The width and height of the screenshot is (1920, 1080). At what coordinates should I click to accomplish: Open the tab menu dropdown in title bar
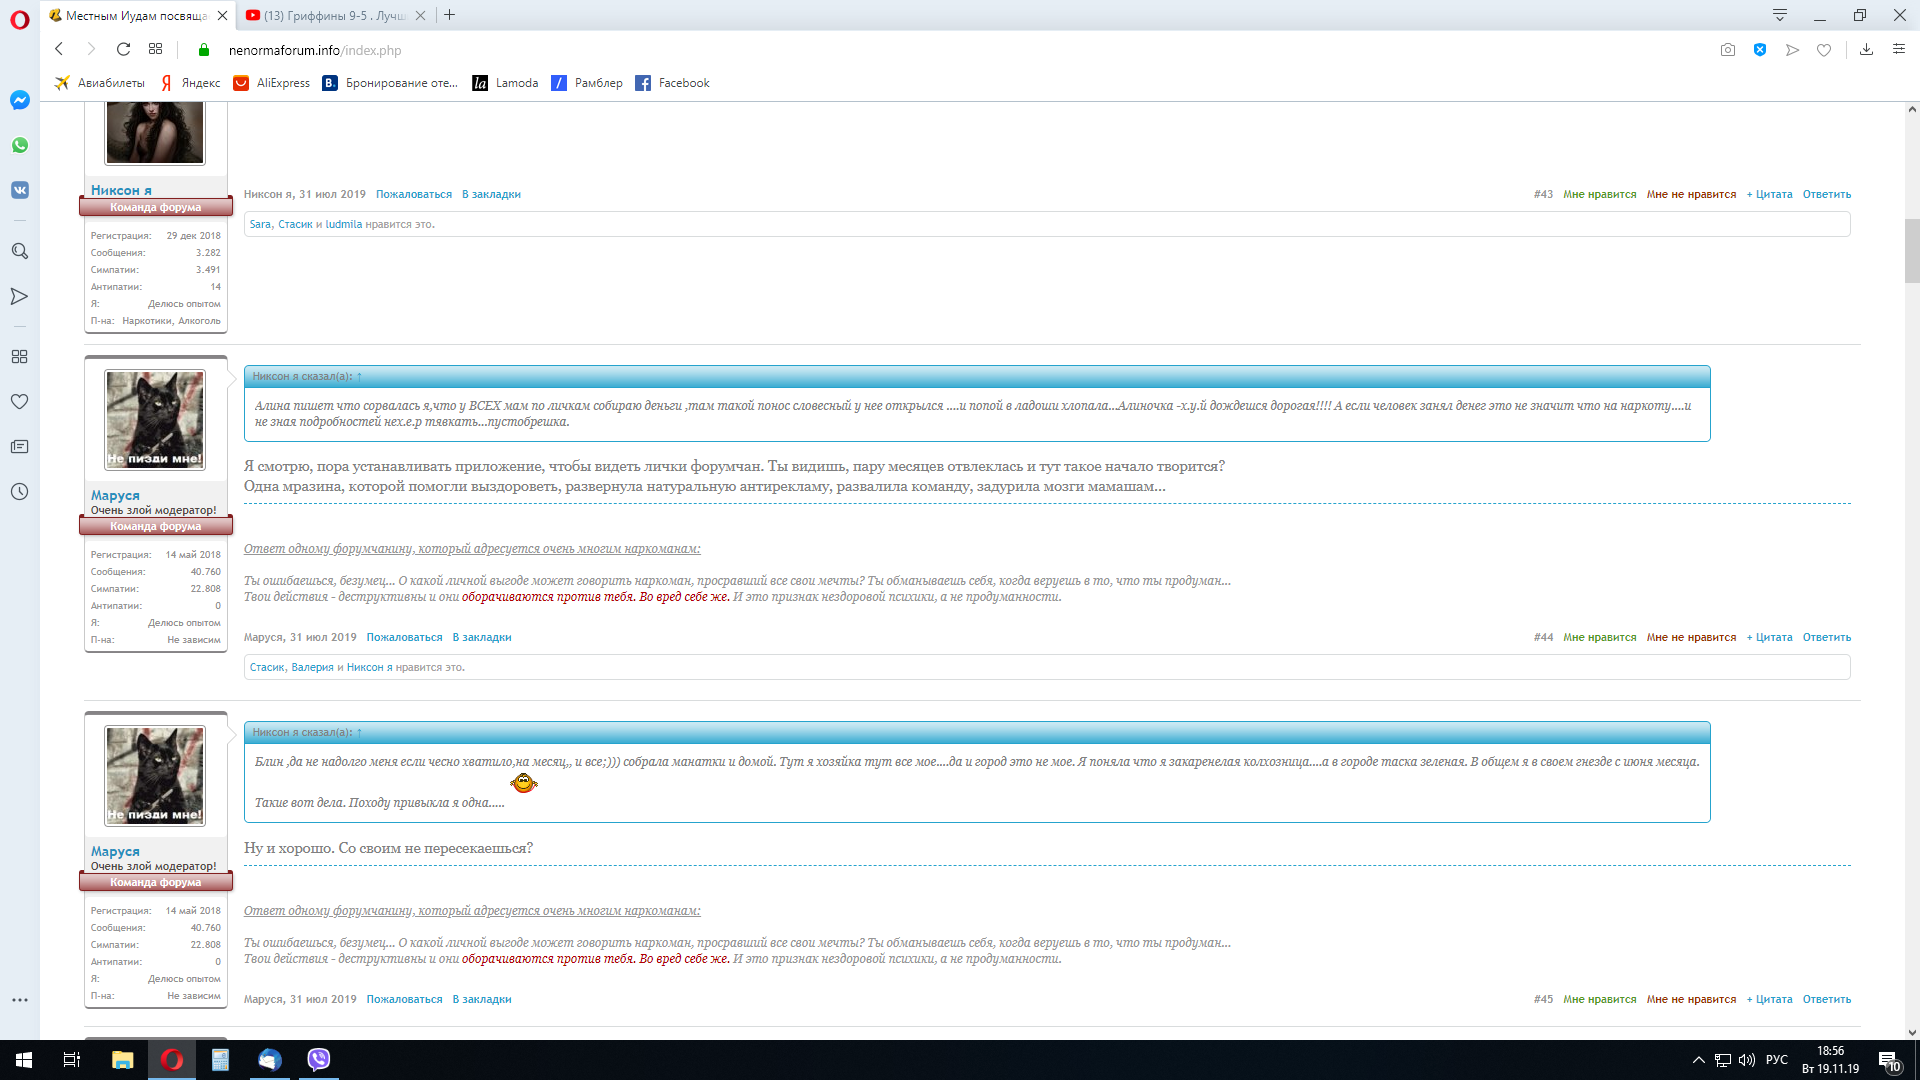click(x=1780, y=15)
